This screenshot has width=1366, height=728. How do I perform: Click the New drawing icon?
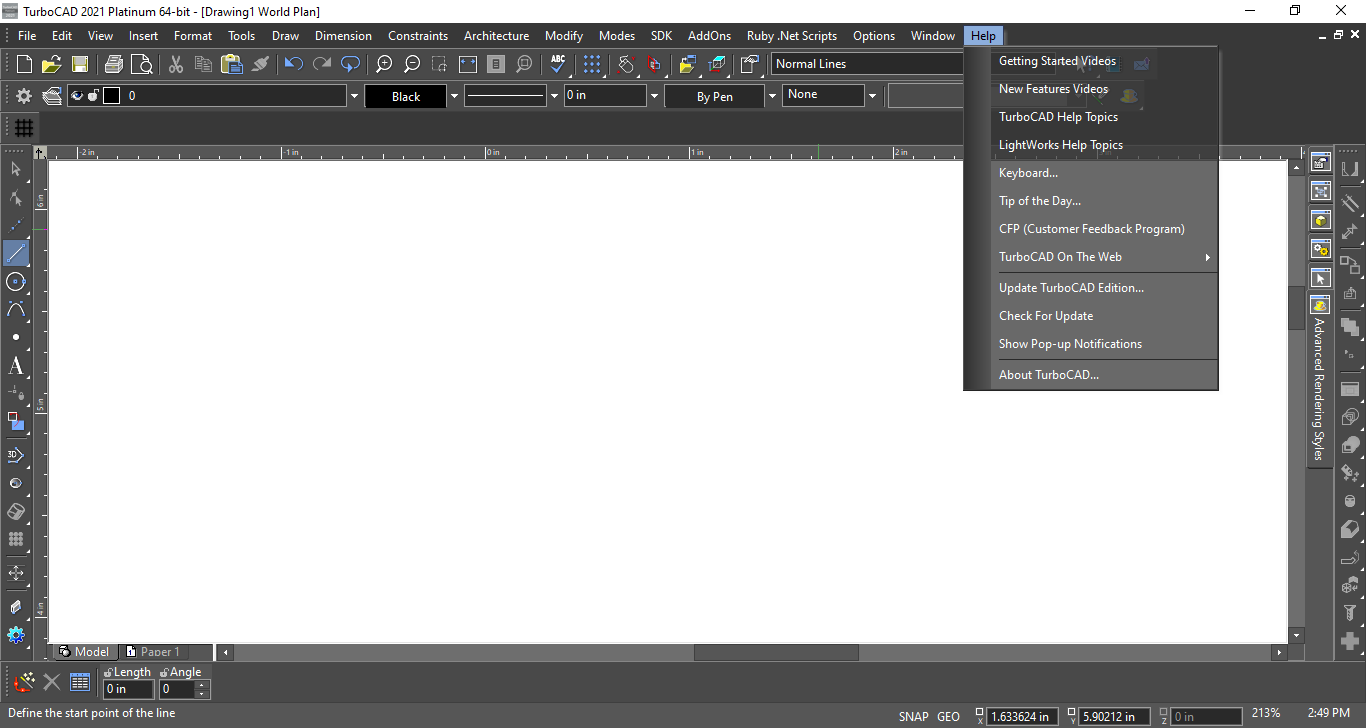click(24, 64)
